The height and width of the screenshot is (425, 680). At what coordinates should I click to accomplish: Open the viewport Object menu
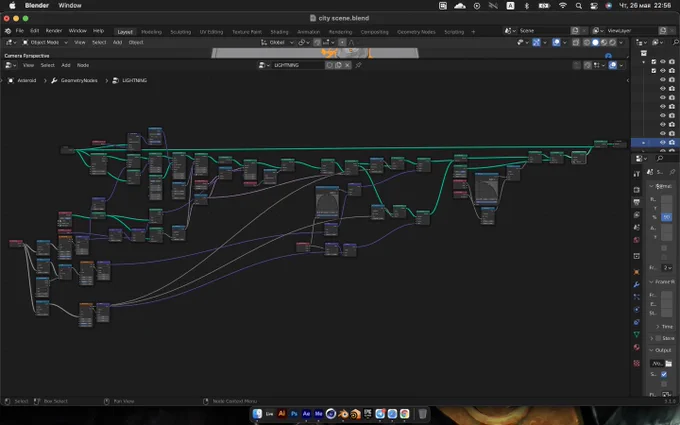tap(136, 42)
